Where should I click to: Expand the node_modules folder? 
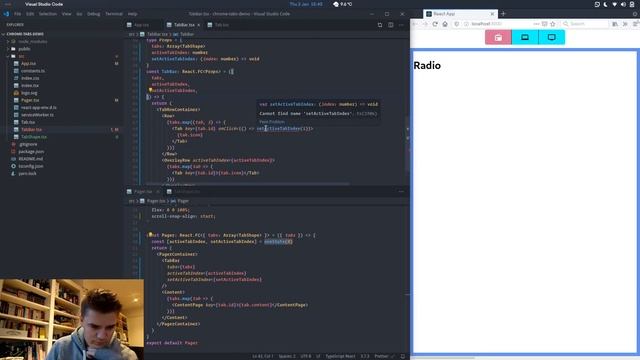pos(32,42)
